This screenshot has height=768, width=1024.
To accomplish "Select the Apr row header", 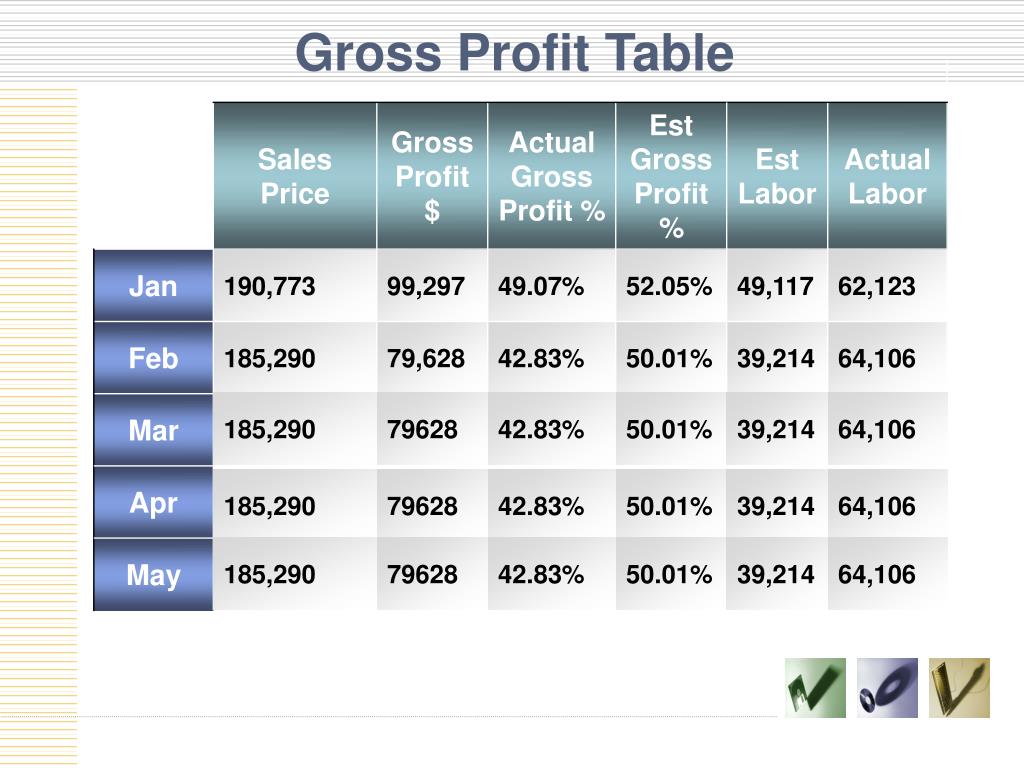I will tap(153, 502).
